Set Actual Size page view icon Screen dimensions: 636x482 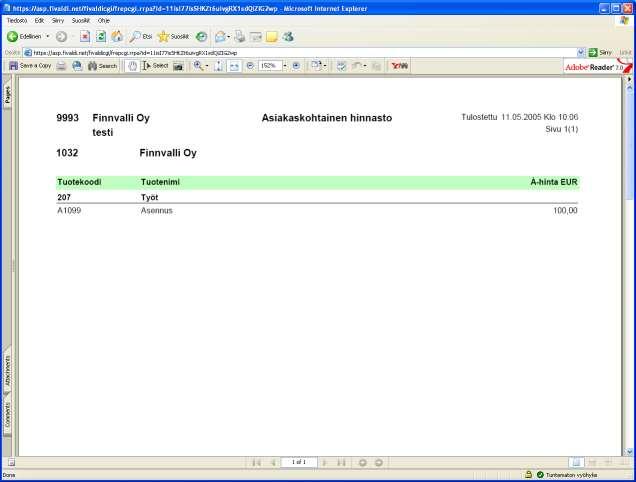pyautogui.click(x=219, y=66)
